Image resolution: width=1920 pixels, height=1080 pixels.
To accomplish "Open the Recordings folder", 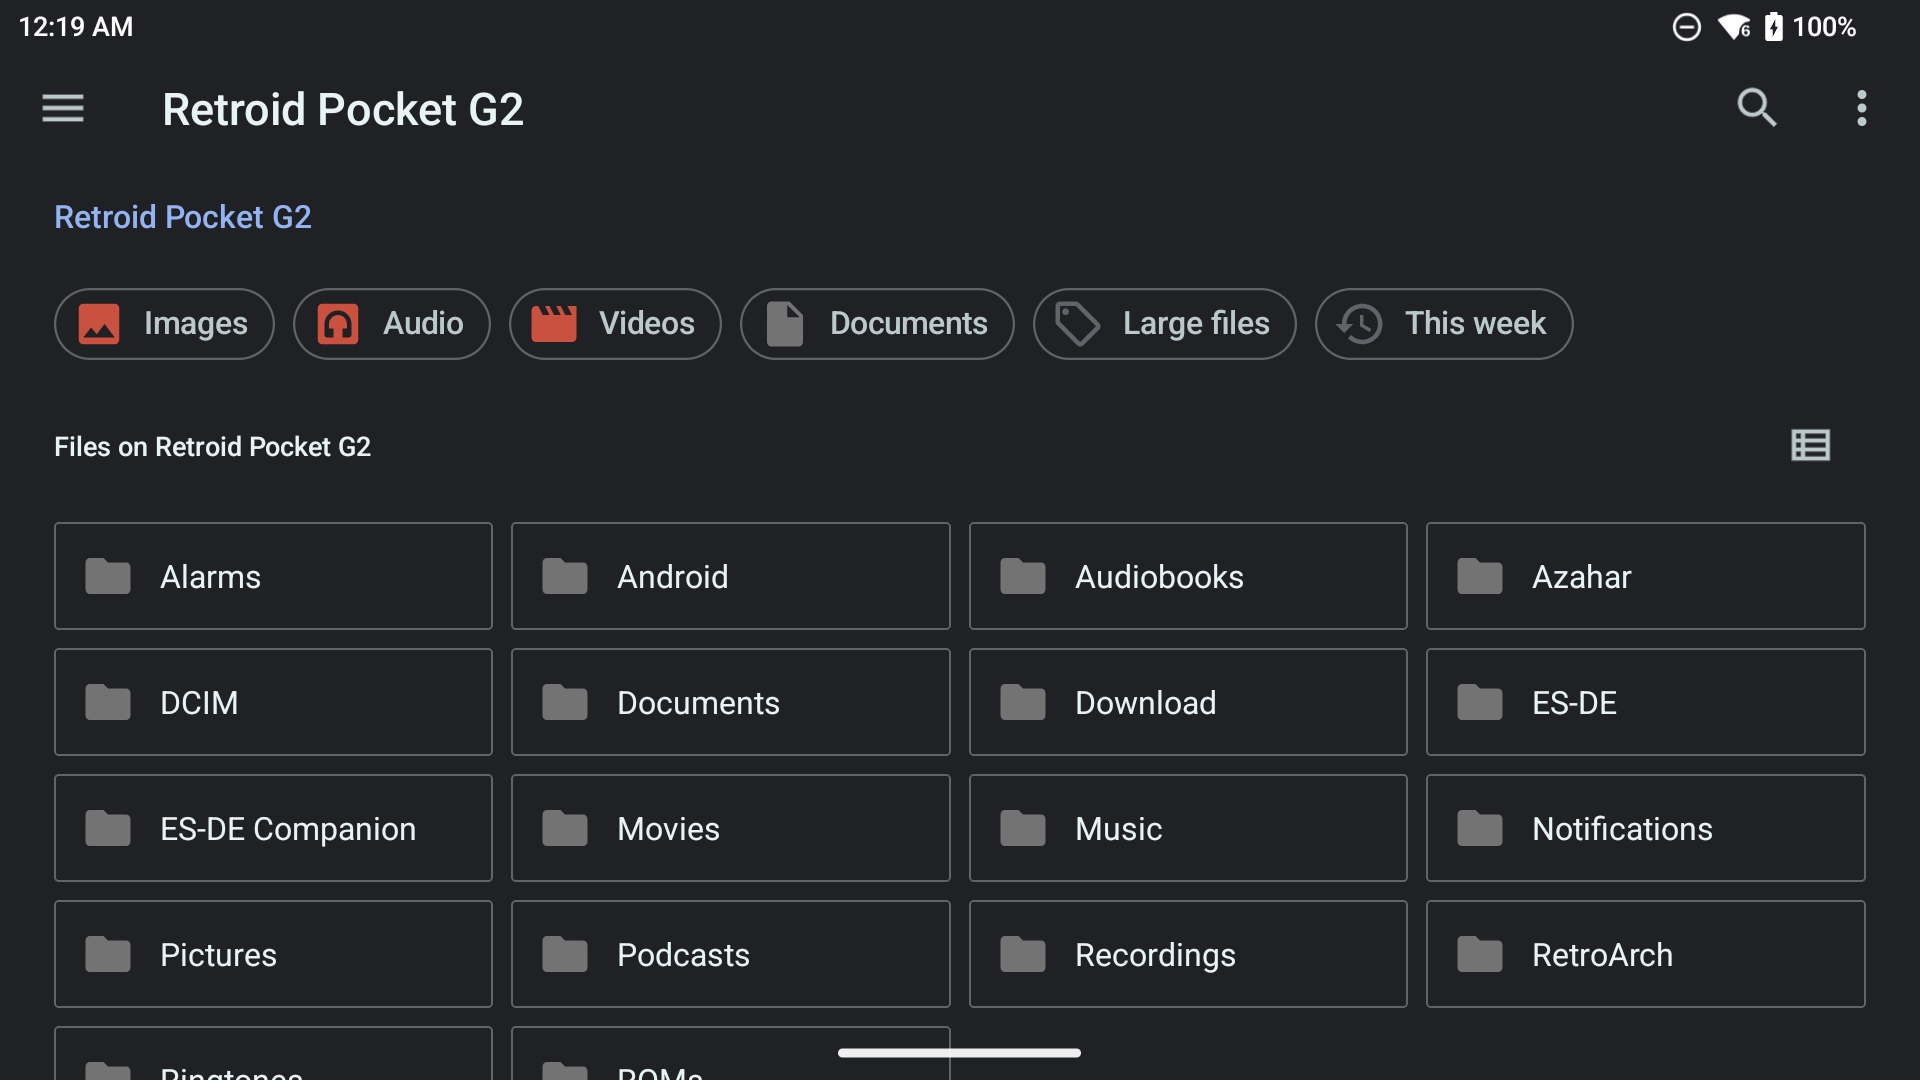I will (1187, 954).
